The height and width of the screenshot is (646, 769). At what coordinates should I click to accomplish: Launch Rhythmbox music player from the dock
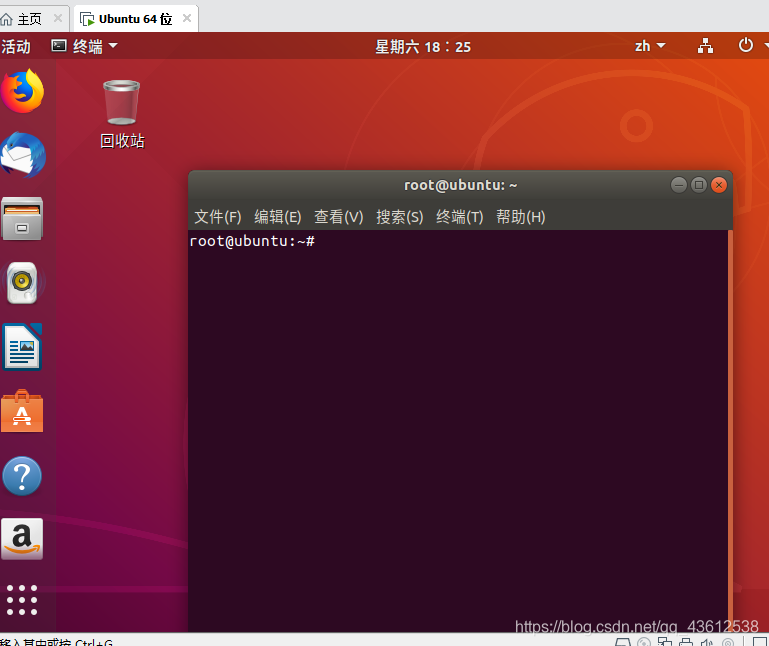click(22, 283)
